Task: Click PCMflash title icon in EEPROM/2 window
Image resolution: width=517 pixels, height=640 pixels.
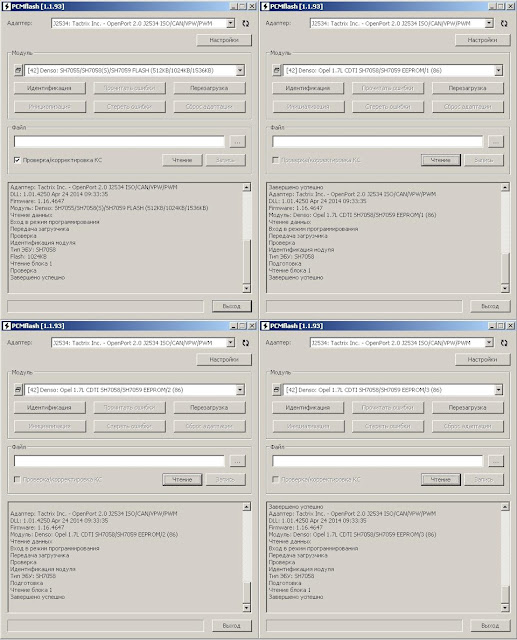Action: pos(7,326)
